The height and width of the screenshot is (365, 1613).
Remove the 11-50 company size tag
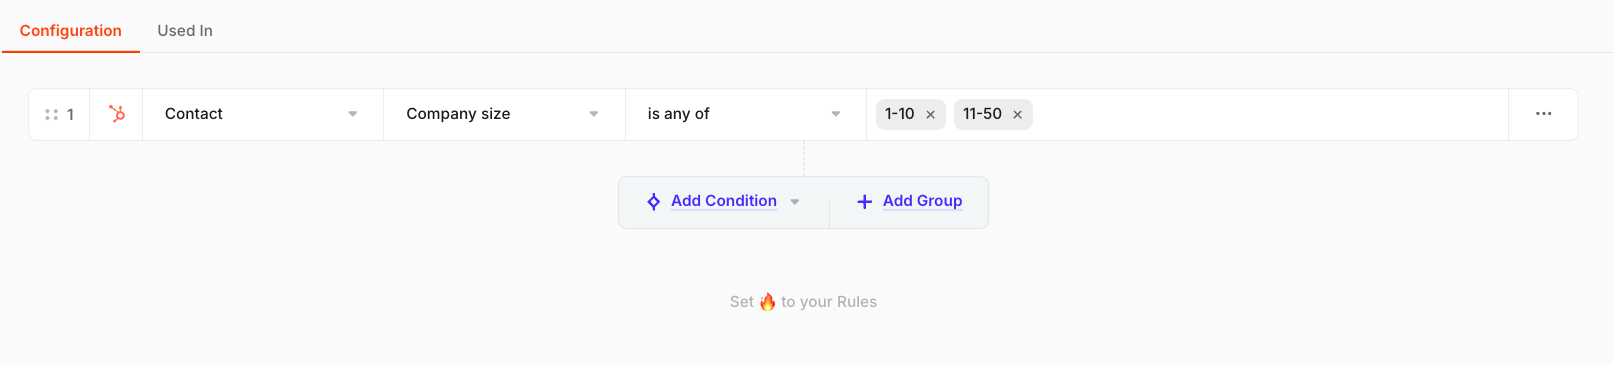click(x=1017, y=115)
